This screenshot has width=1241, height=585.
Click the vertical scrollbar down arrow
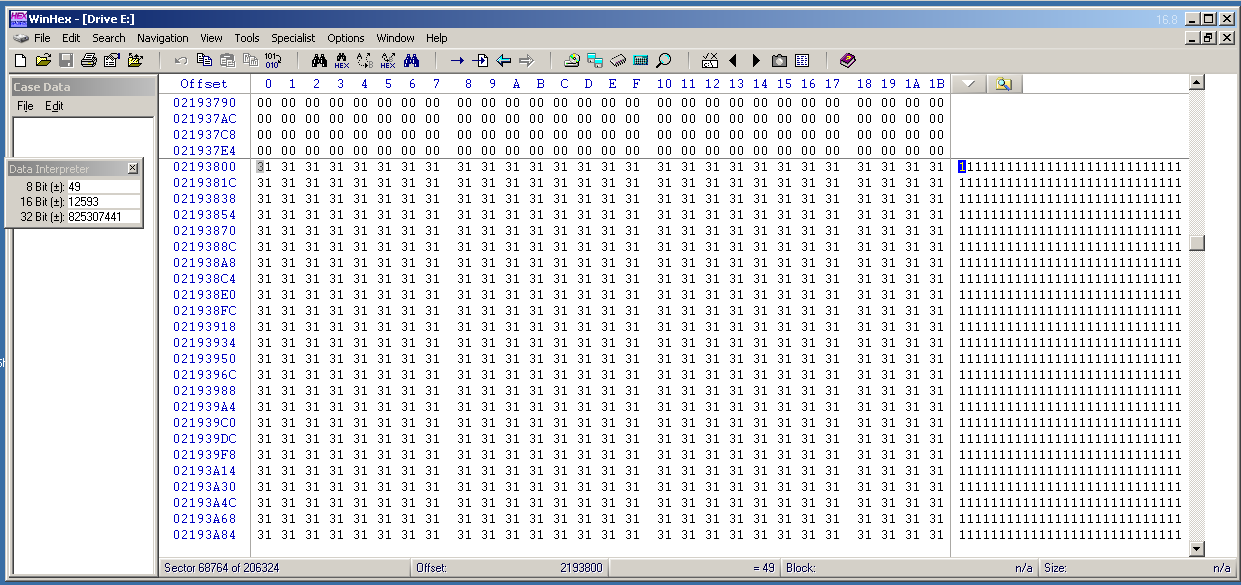click(1197, 549)
